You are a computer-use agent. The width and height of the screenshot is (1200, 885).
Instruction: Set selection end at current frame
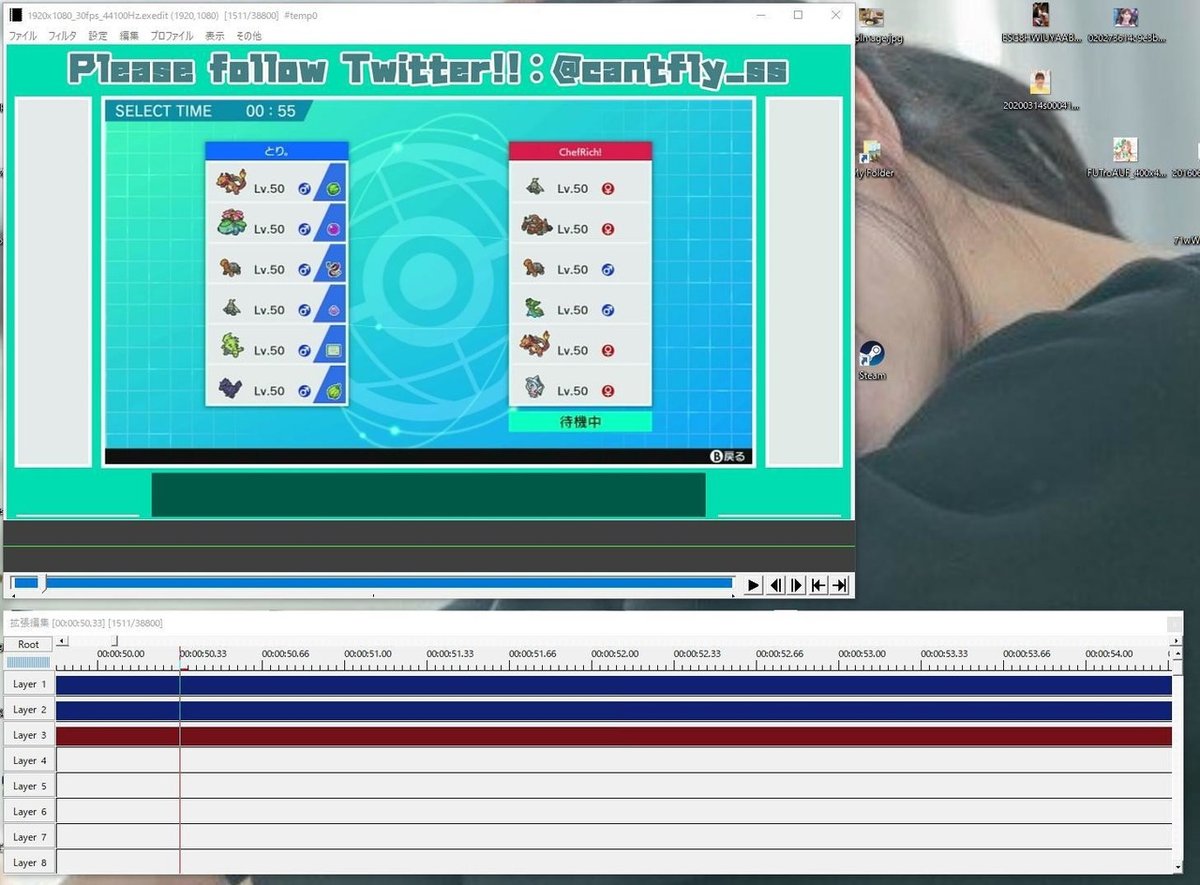(840, 585)
